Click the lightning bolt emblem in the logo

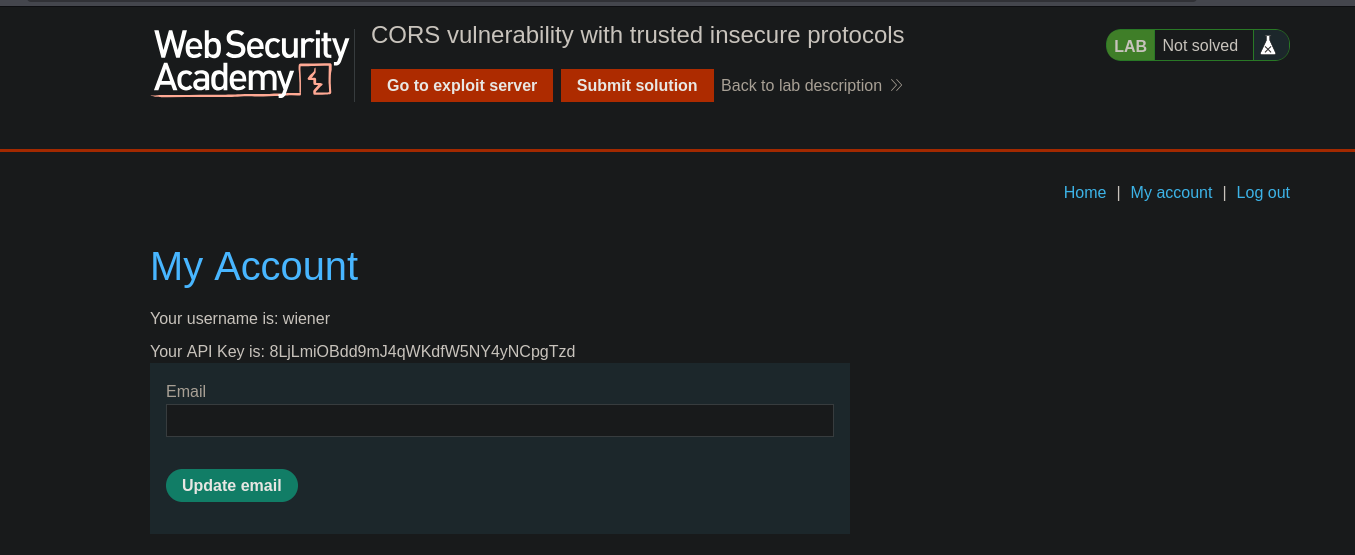317,80
